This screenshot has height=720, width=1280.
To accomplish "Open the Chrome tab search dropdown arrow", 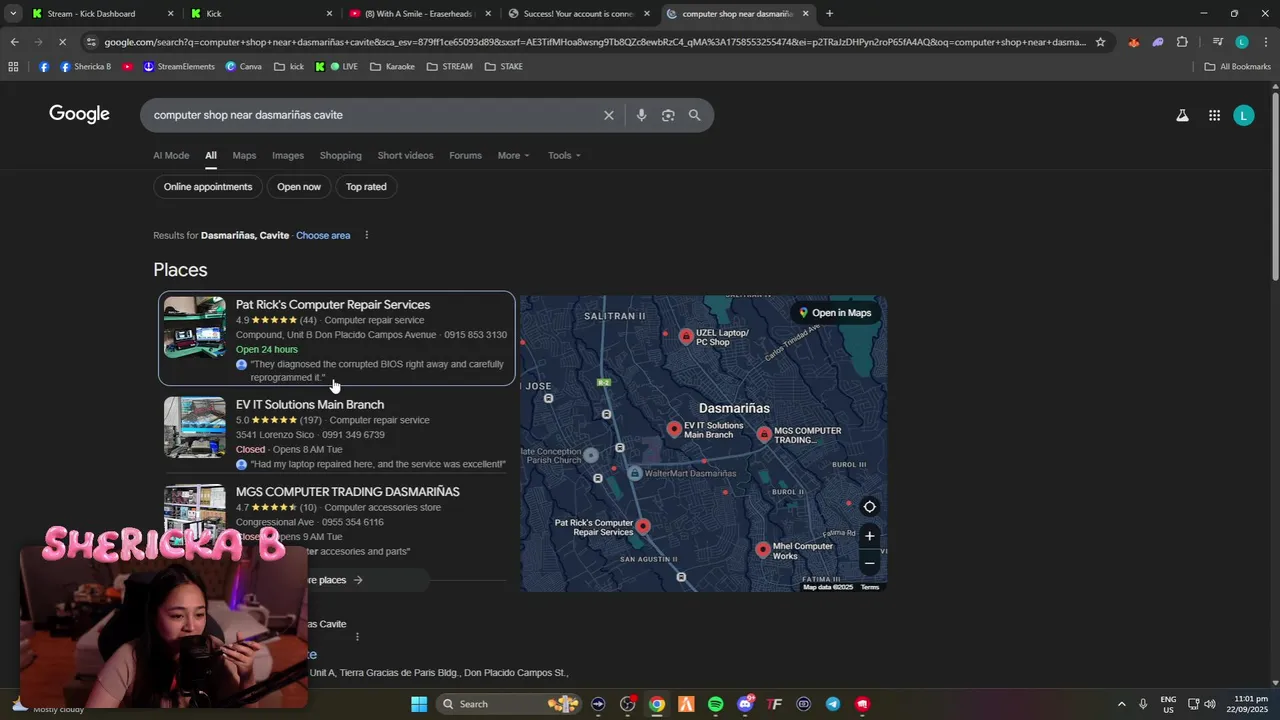I will tap(12, 14).
